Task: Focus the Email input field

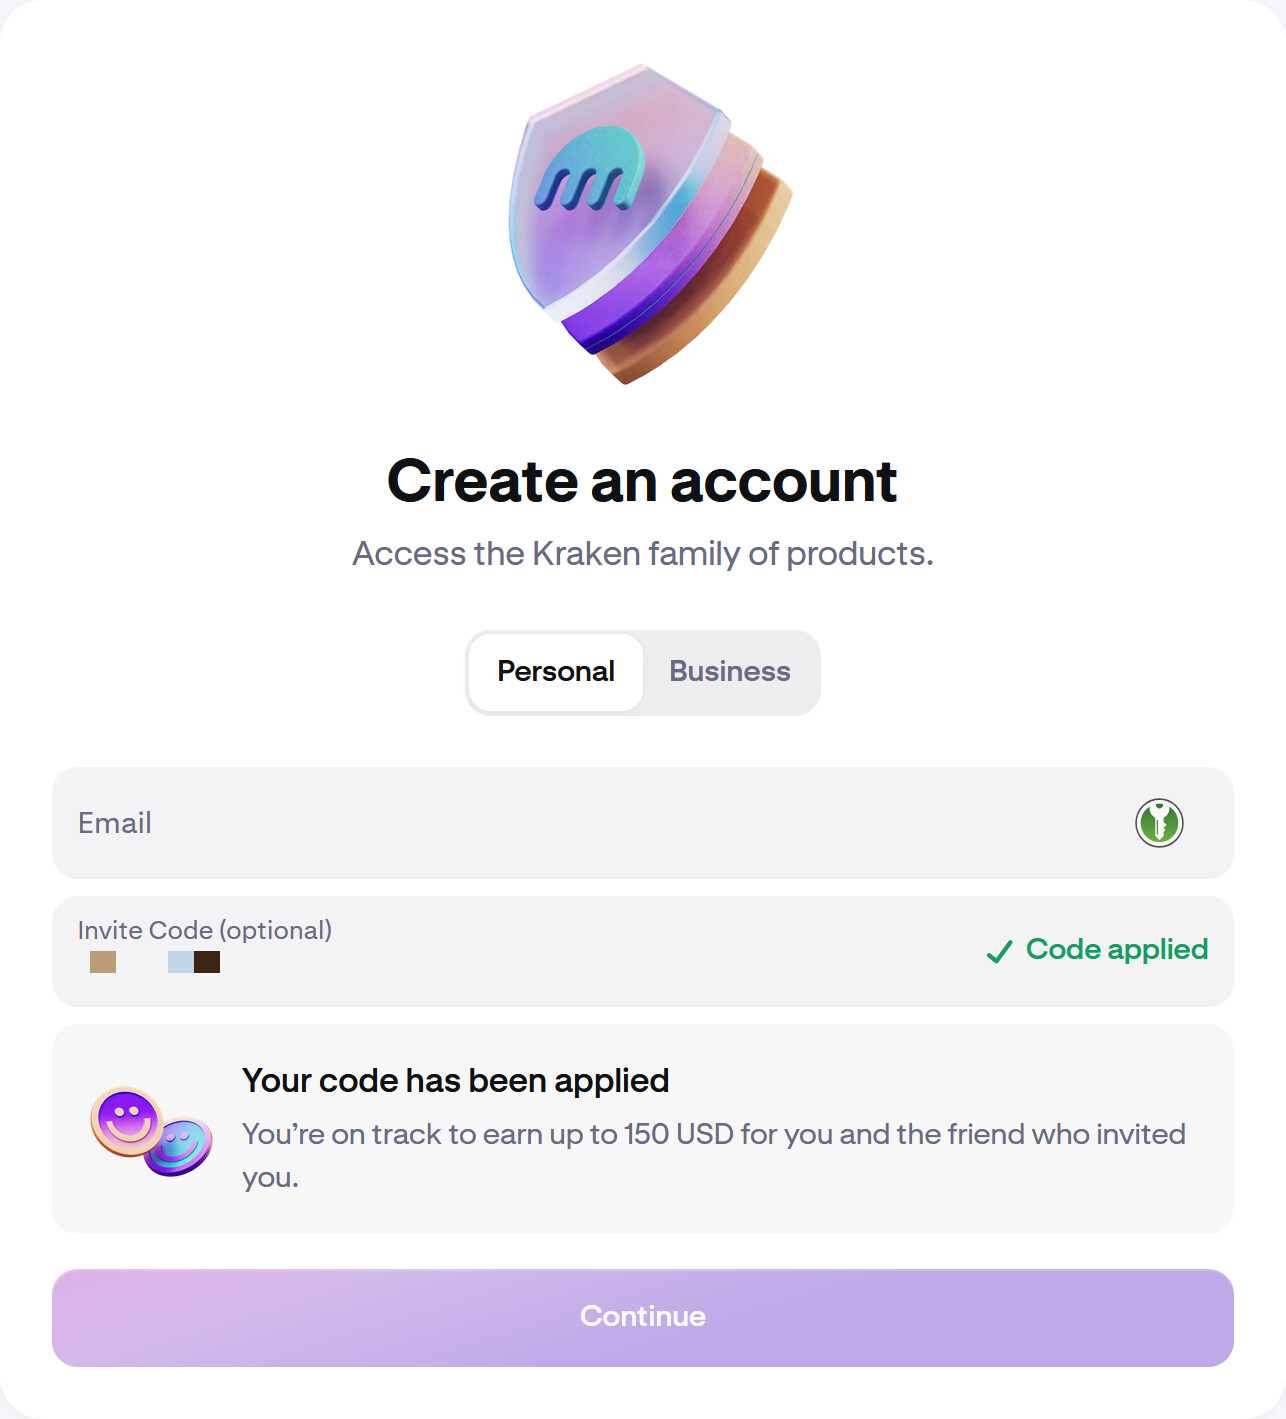Action: click(x=600, y=823)
